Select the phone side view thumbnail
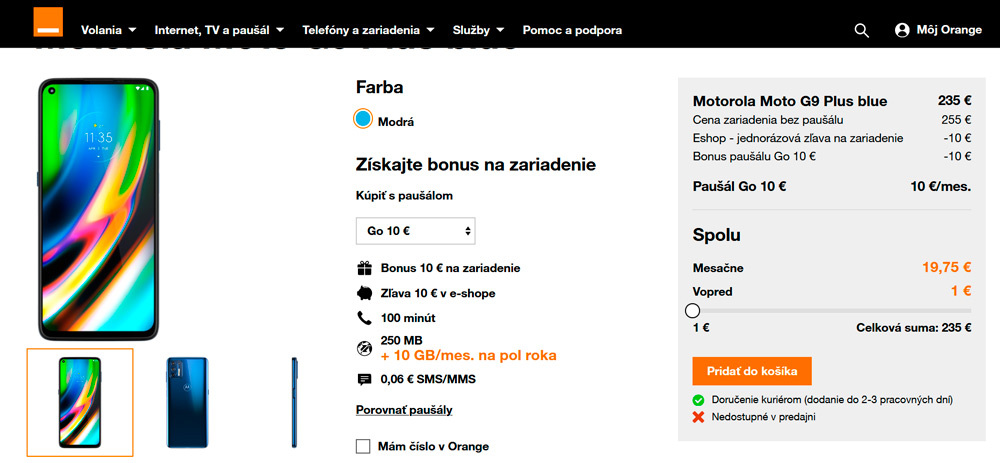The height and width of the screenshot is (463, 1000). coord(294,402)
